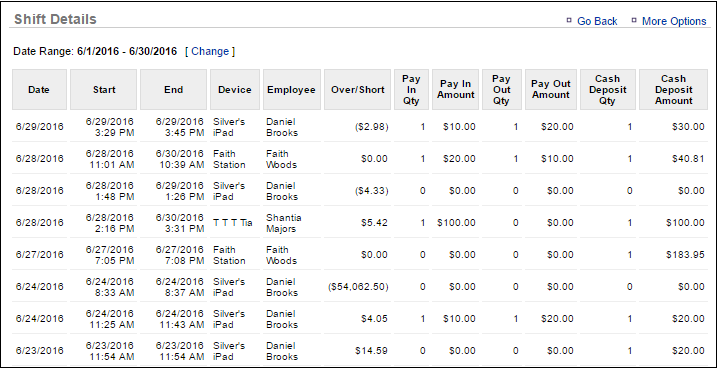Select the Device column header

pos(235,90)
